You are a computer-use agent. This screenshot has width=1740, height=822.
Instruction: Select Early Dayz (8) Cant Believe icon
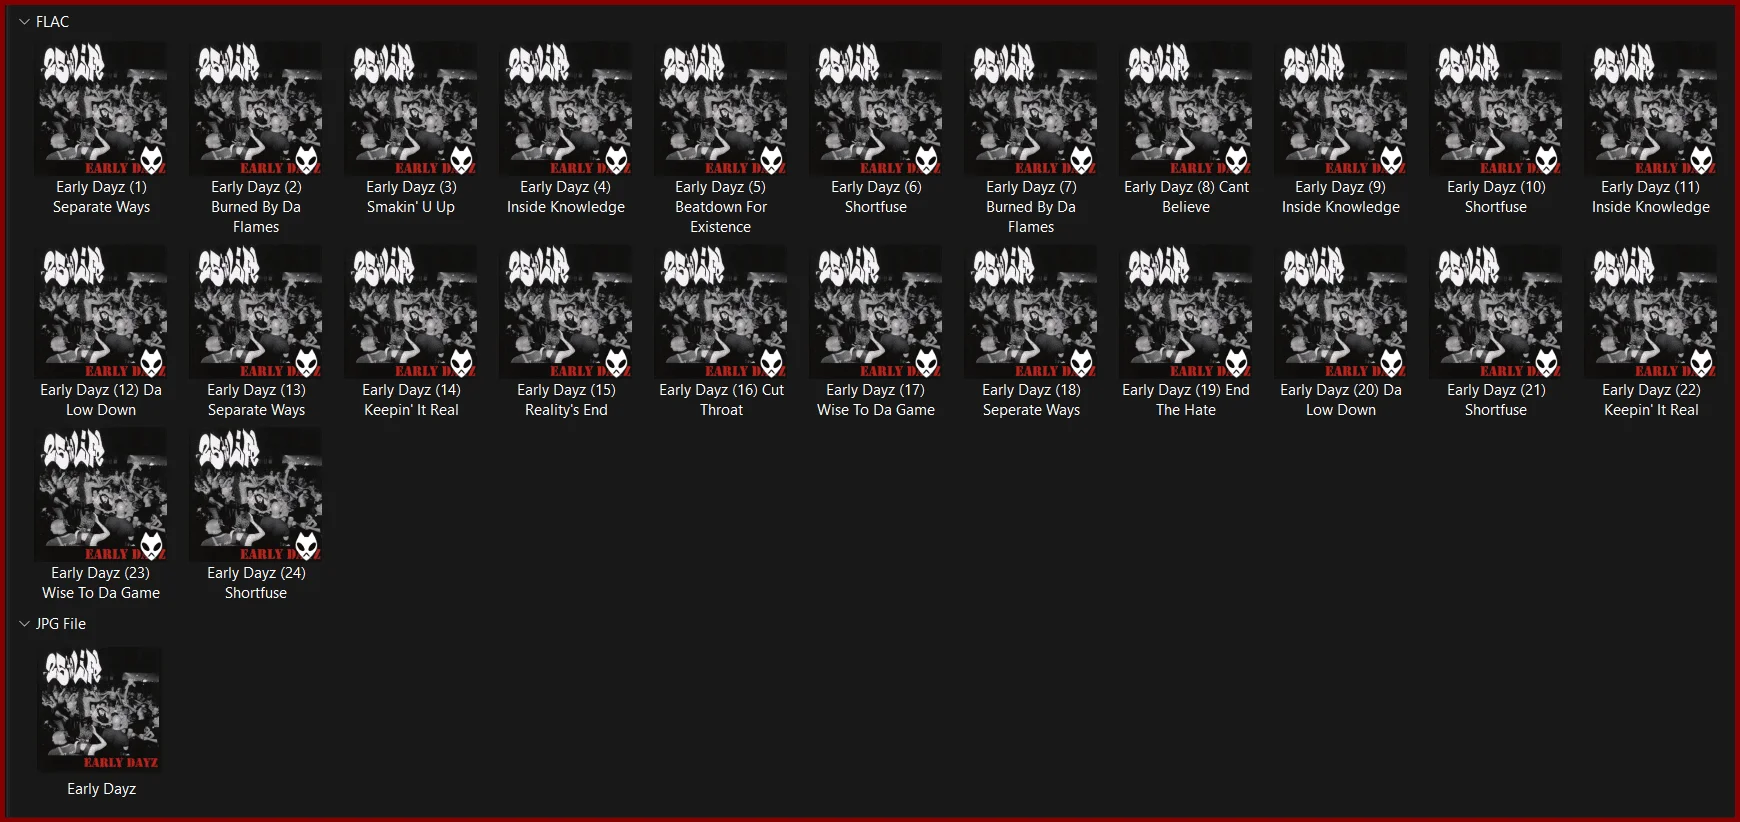click(x=1186, y=108)
